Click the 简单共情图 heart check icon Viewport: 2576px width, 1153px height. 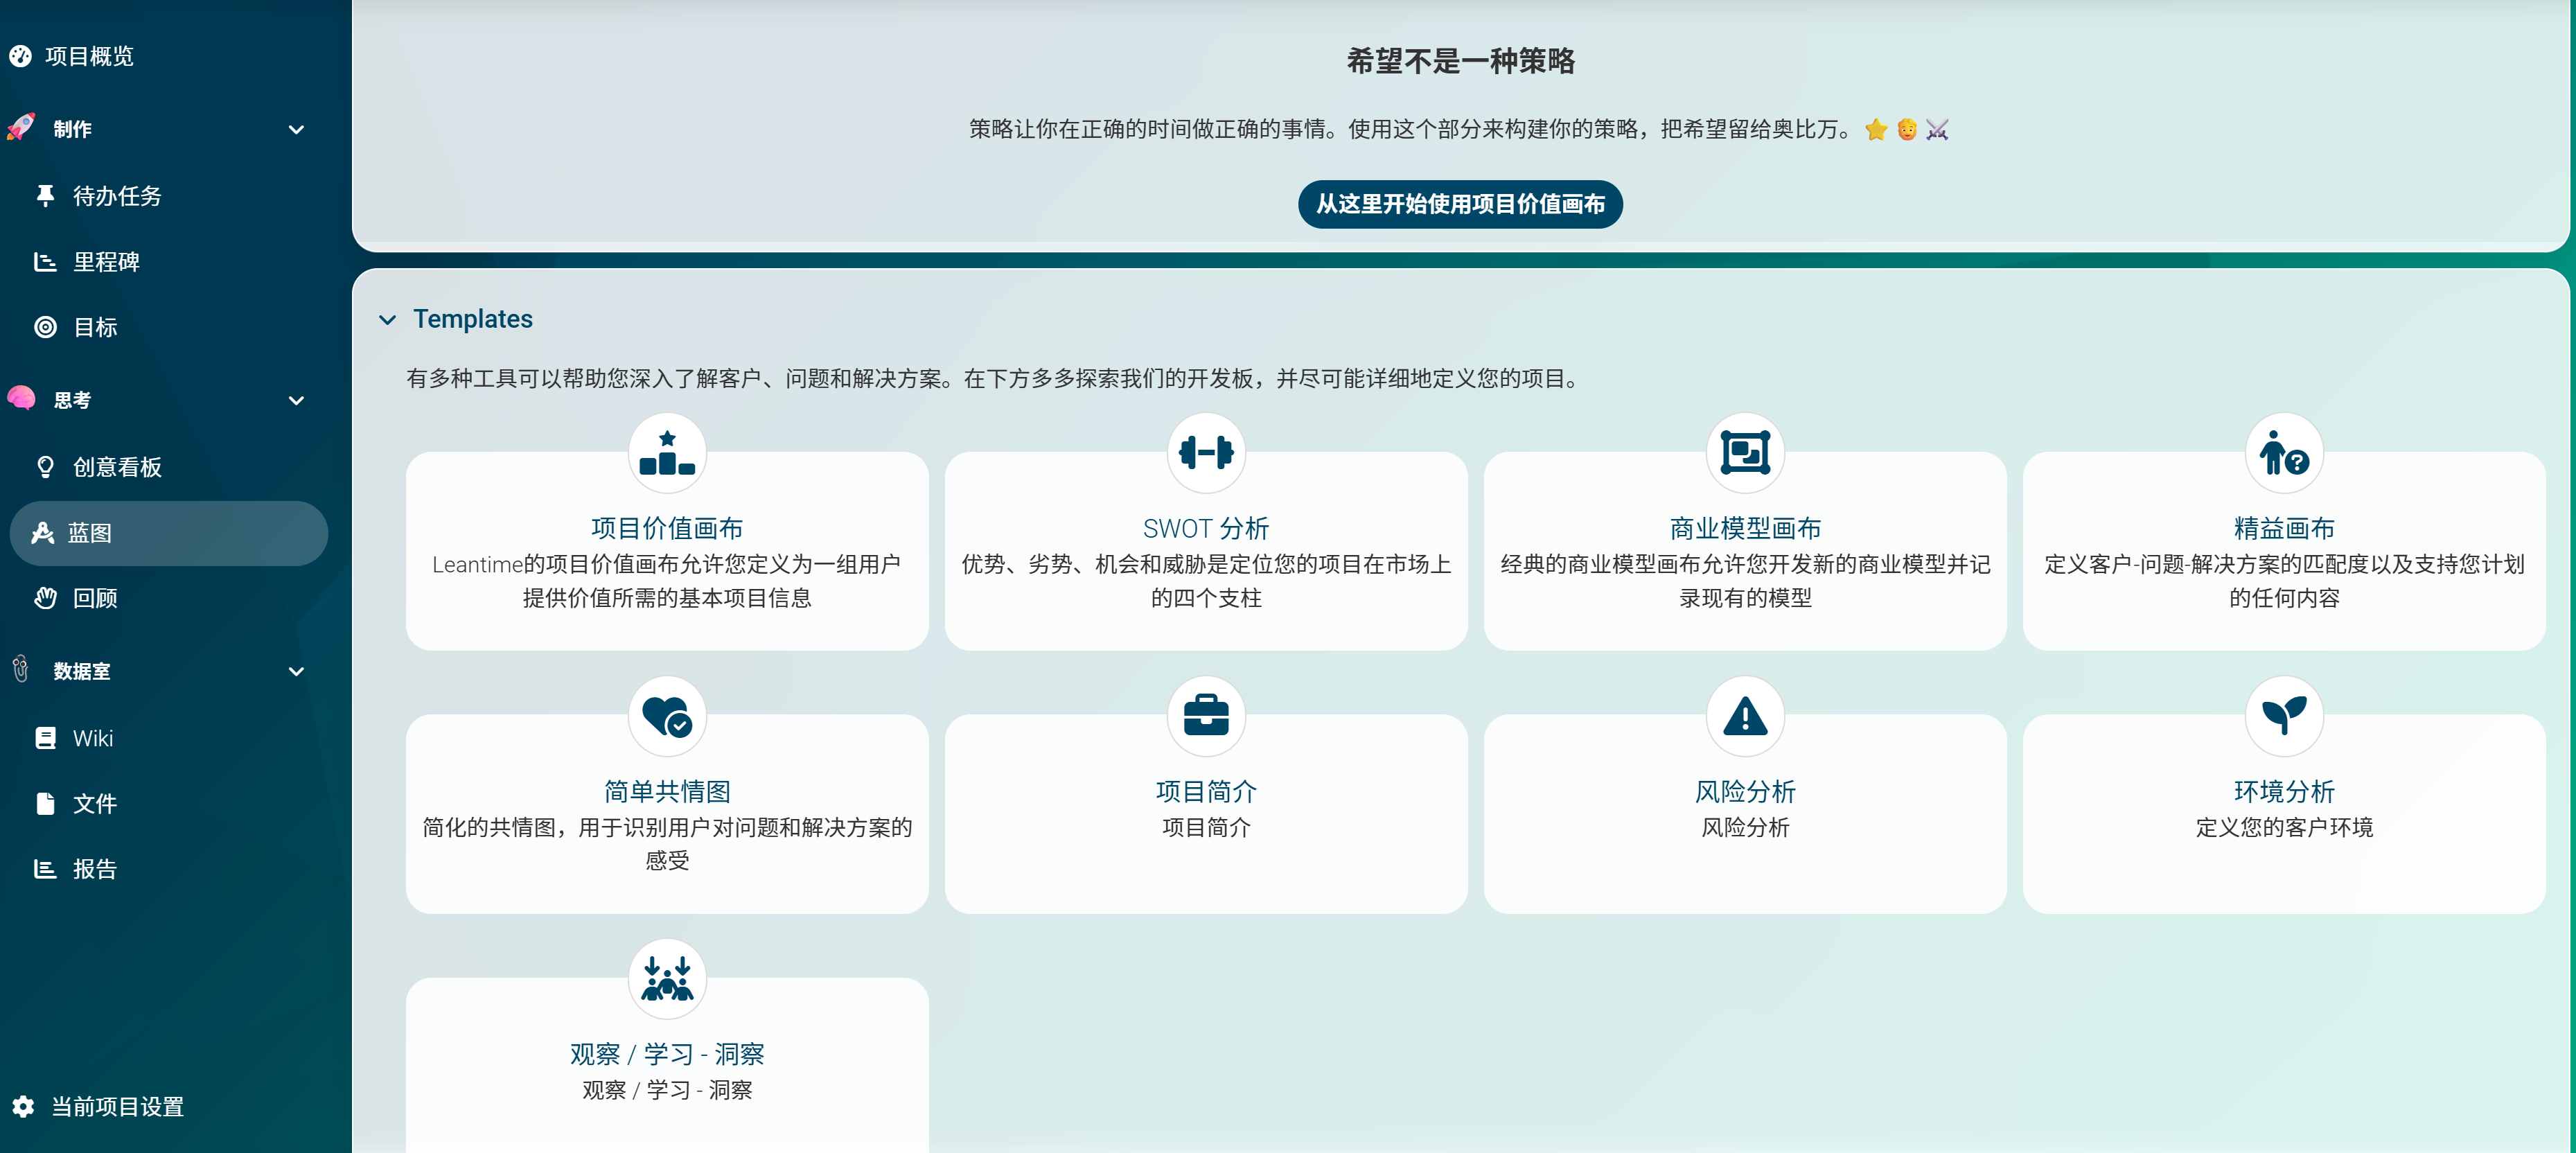coord(667,716)
